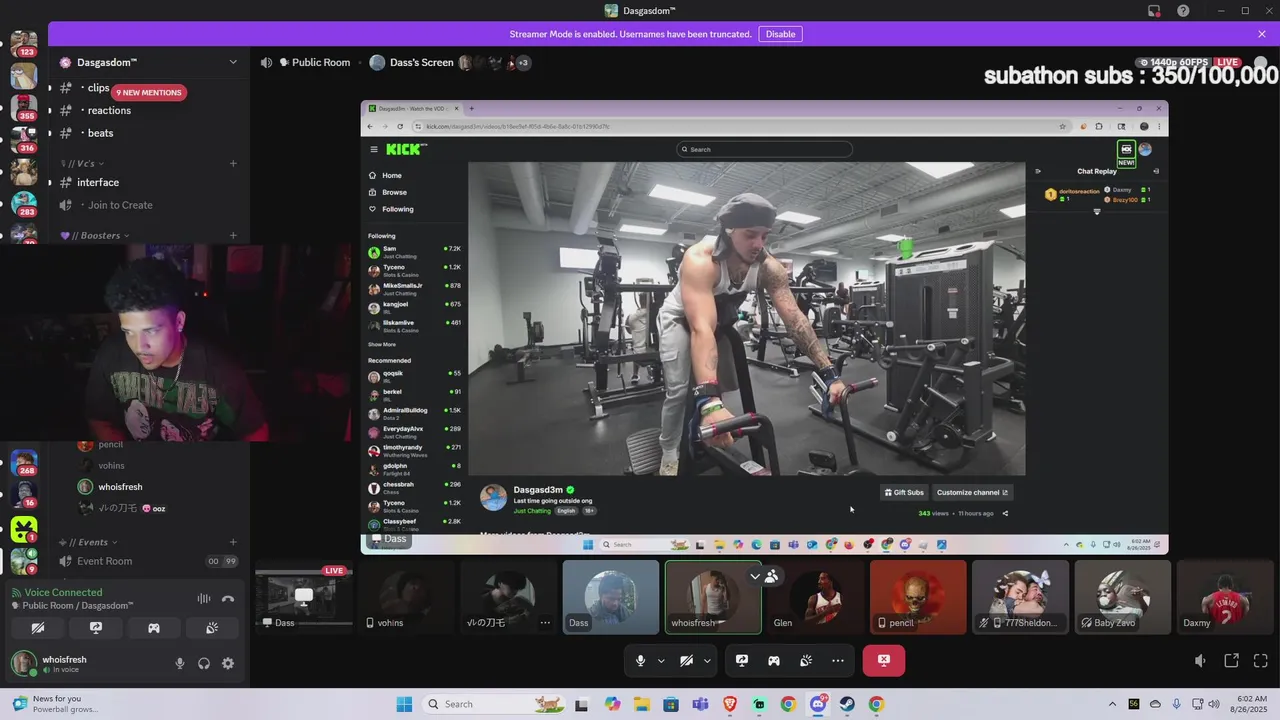Screen dimensions: 1280x720
Task: Create a channel in the // Events category
Action: click(233, 542)
